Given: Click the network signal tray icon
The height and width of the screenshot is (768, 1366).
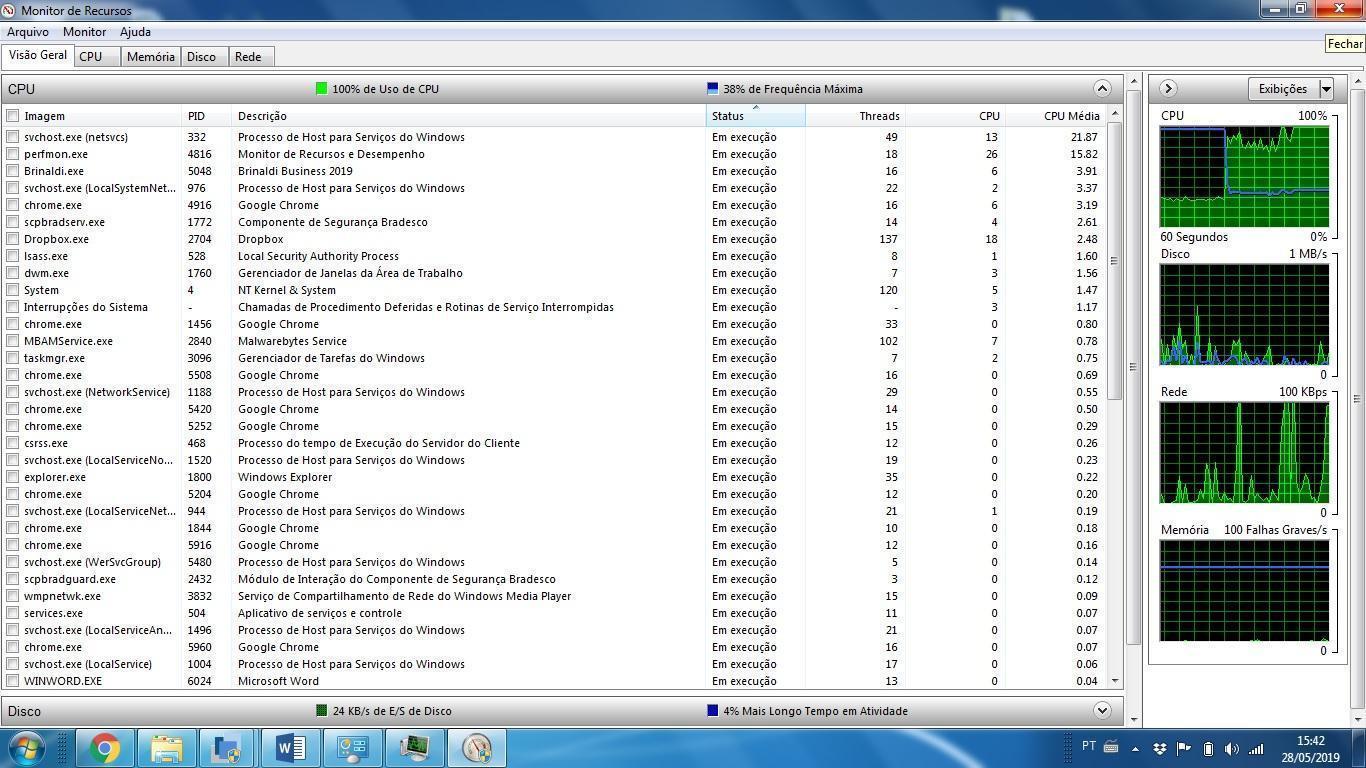Looking at the screenshot, I should pyautogui.click(x=1256, y=748).
